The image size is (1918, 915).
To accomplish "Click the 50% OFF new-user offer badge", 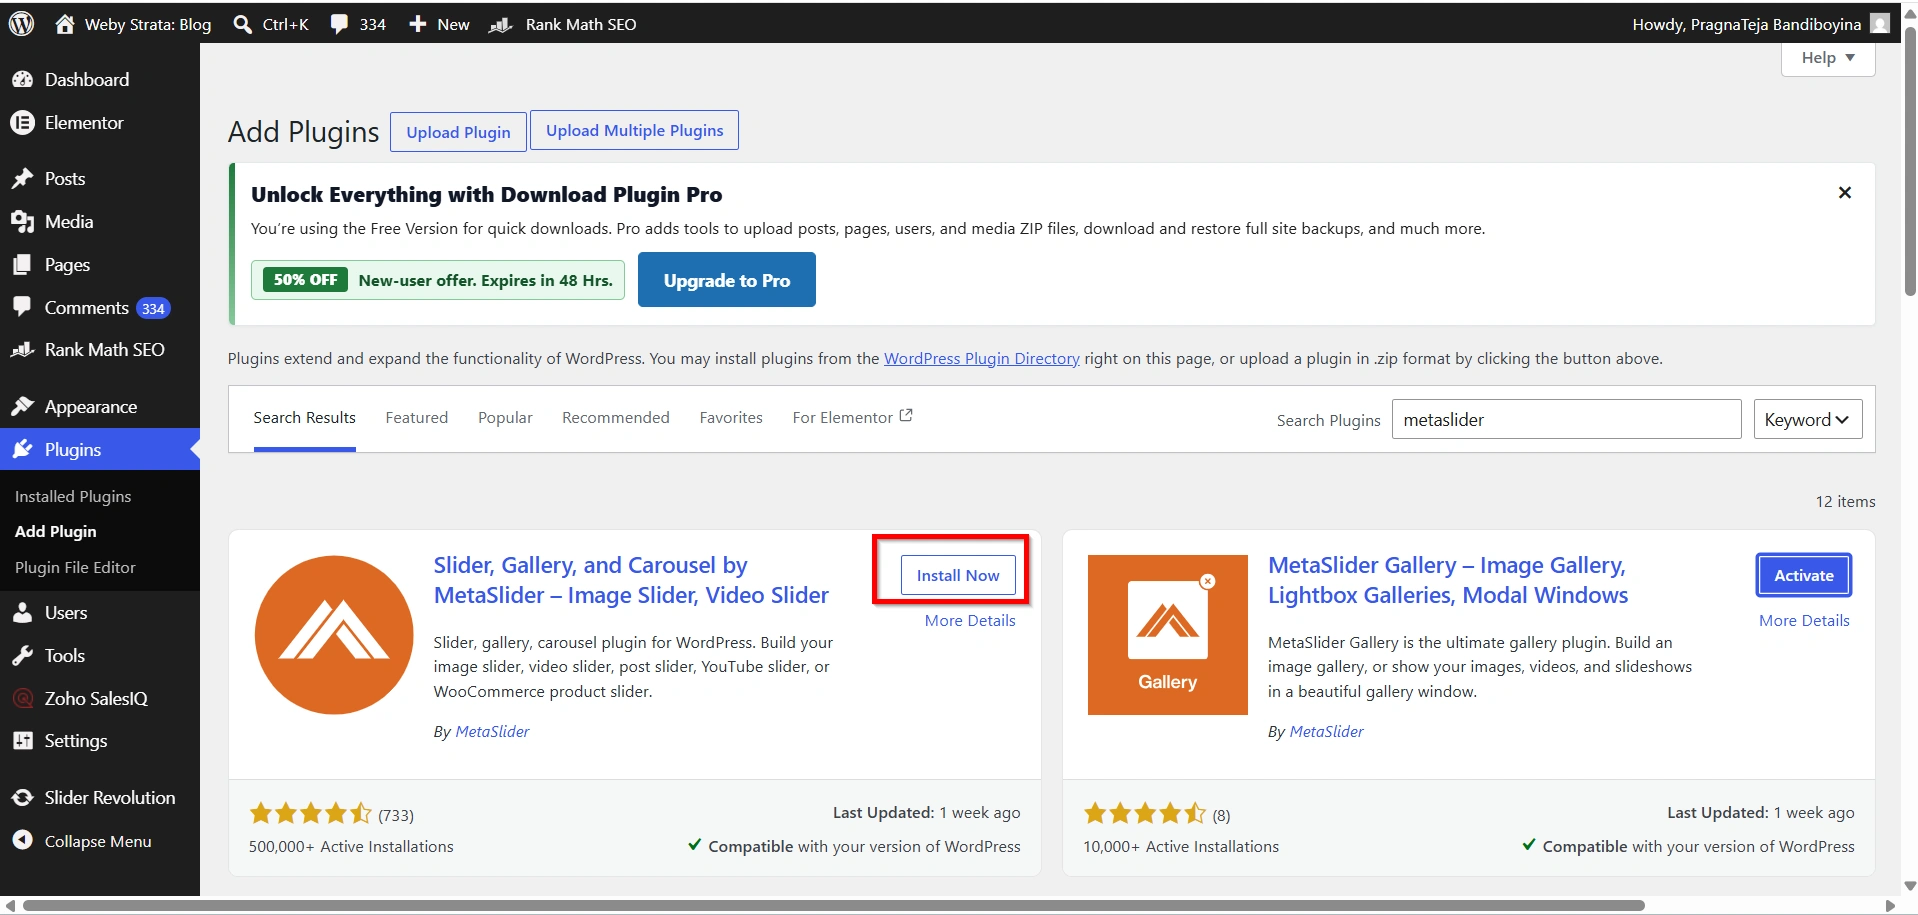I will pos(305,280).
